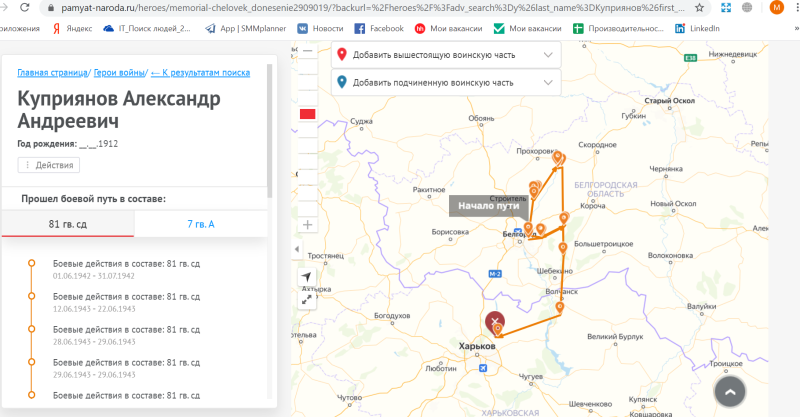Zoom in the map with plus button
Screen dimensions: 800x417
pos(308,225)
